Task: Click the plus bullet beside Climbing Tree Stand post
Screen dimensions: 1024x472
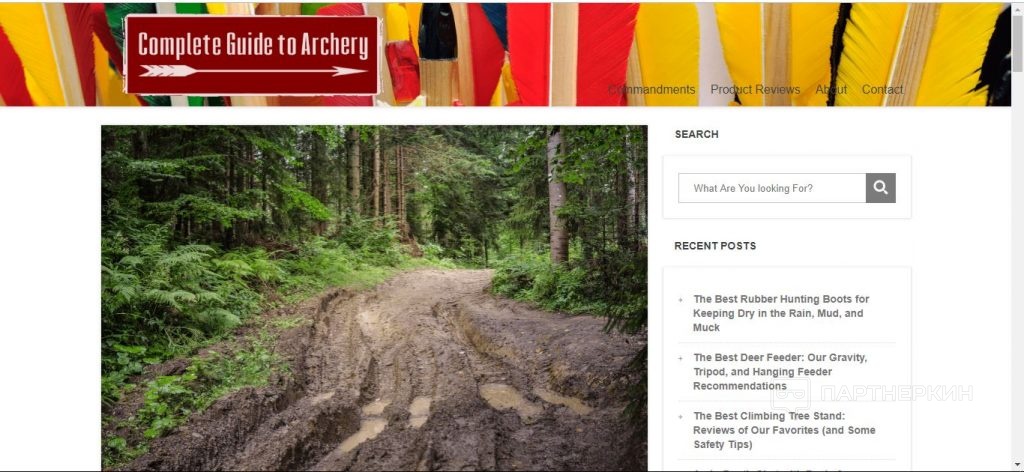Action: click(680, 416)
